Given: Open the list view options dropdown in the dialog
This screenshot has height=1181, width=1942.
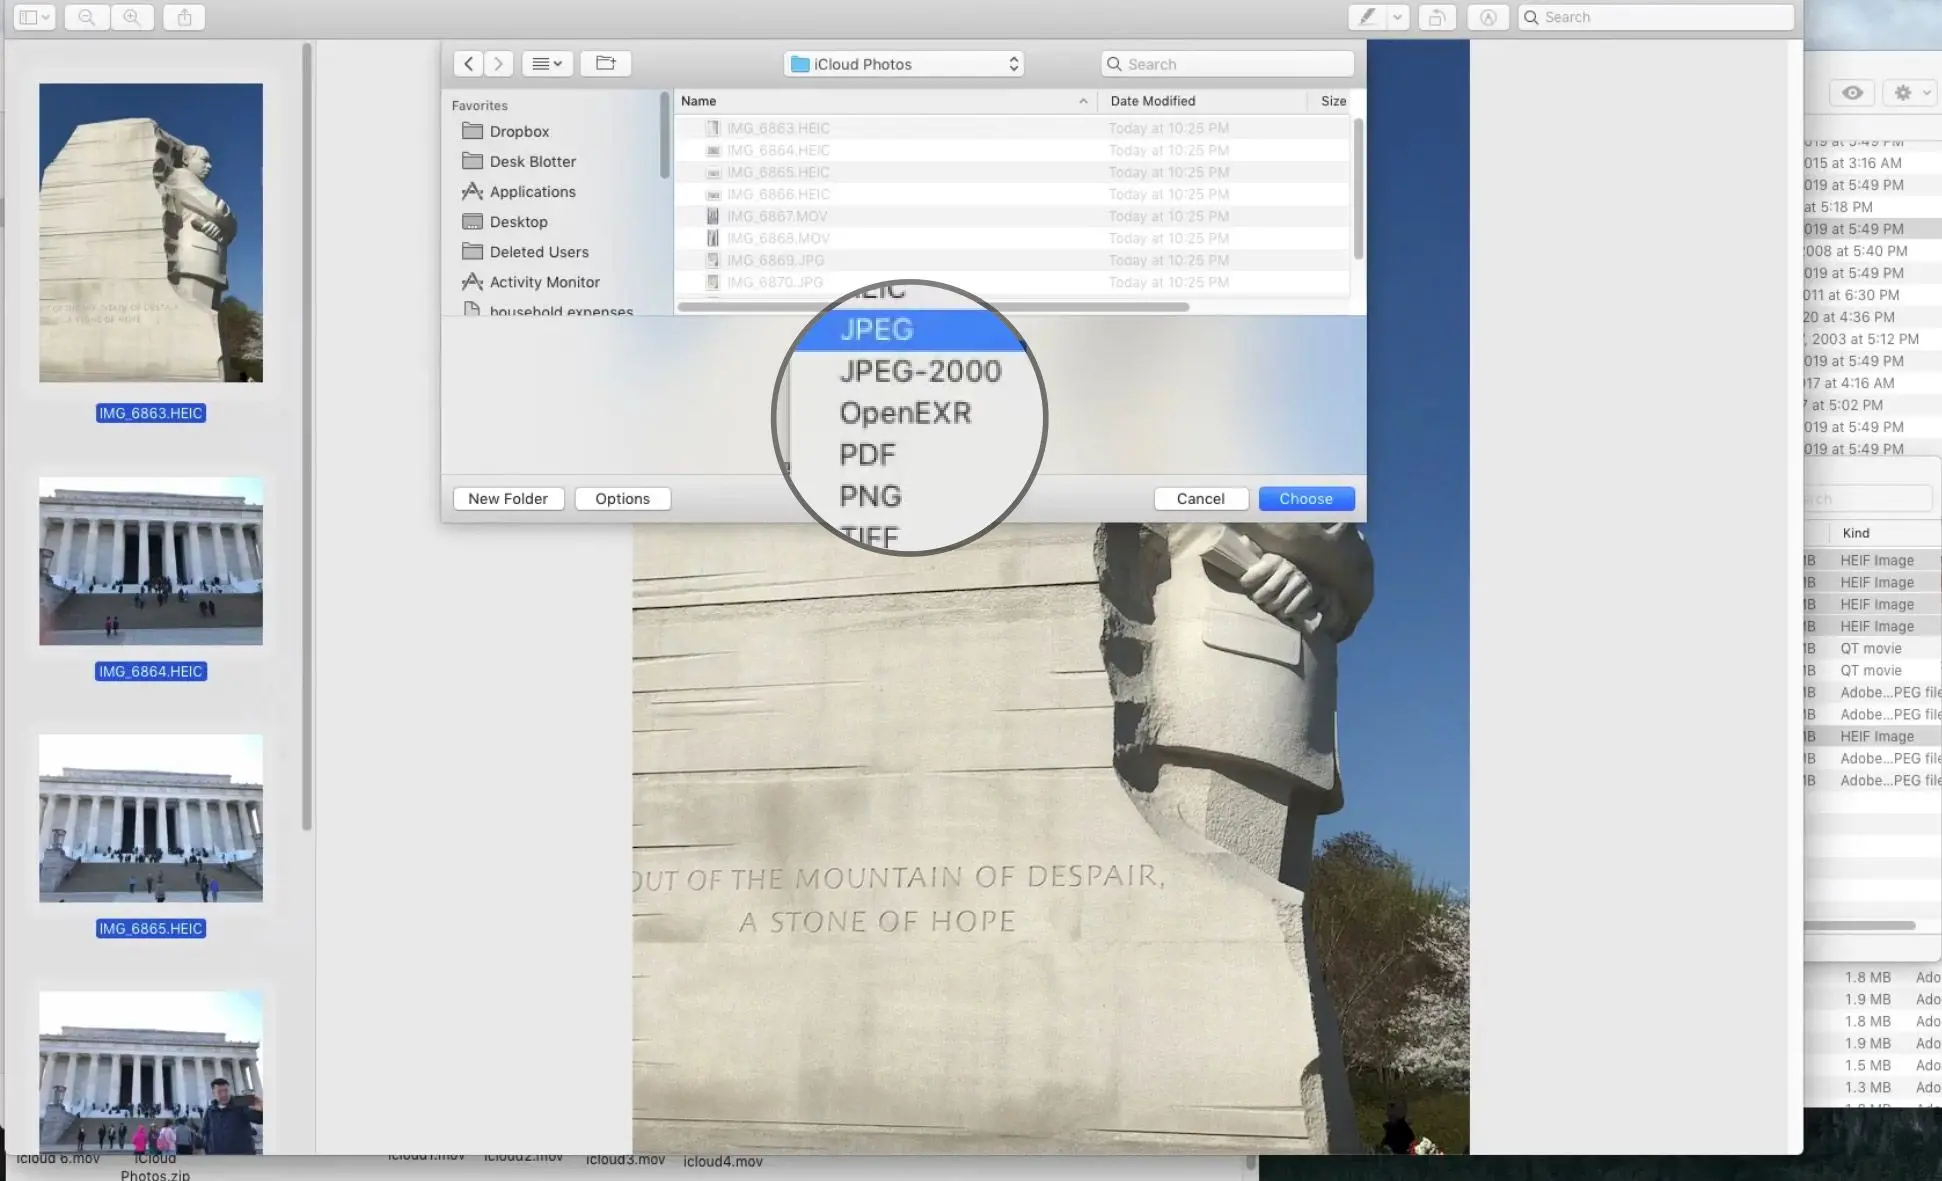Looking at the screenshot, I should [546, 63].
